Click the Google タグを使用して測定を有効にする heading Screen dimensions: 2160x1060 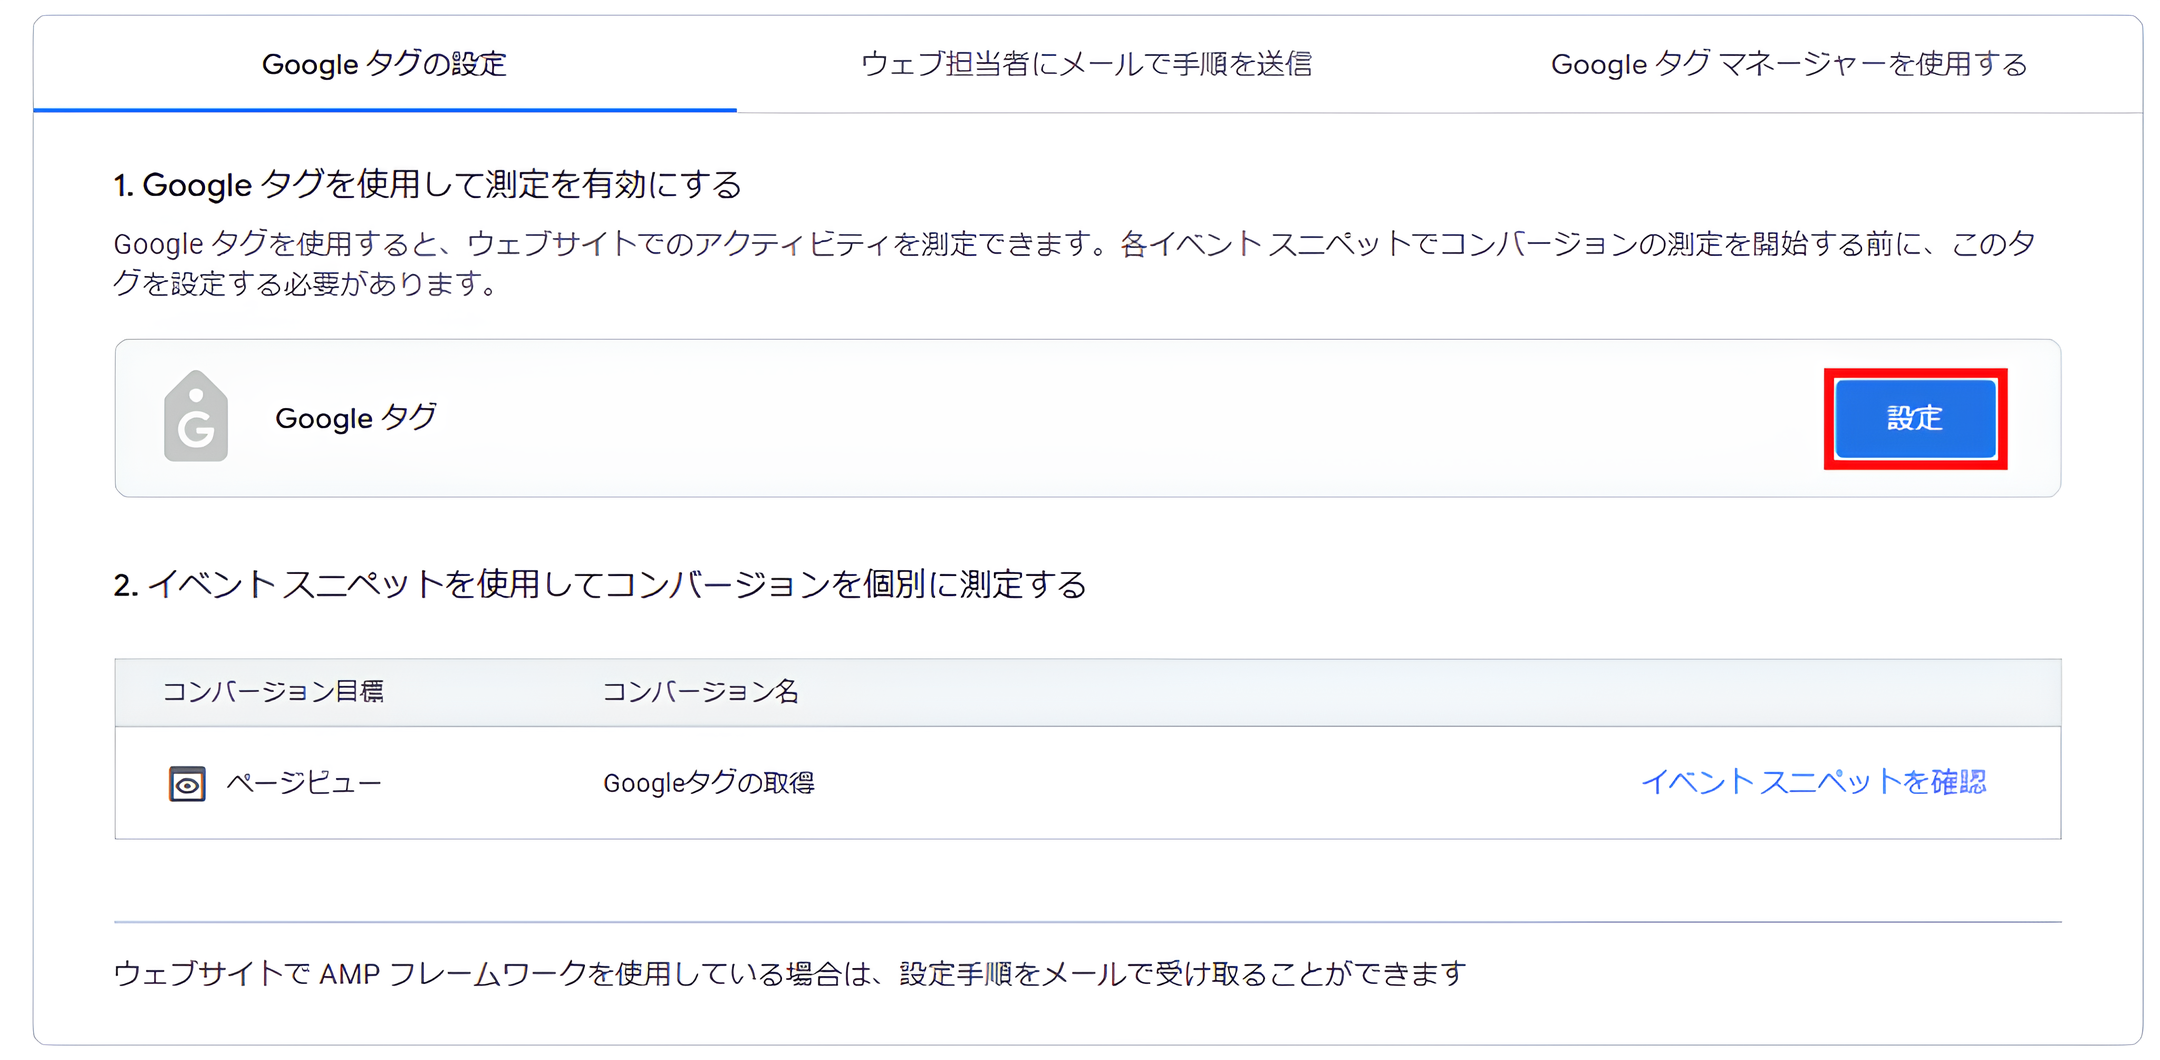(428, 184)
